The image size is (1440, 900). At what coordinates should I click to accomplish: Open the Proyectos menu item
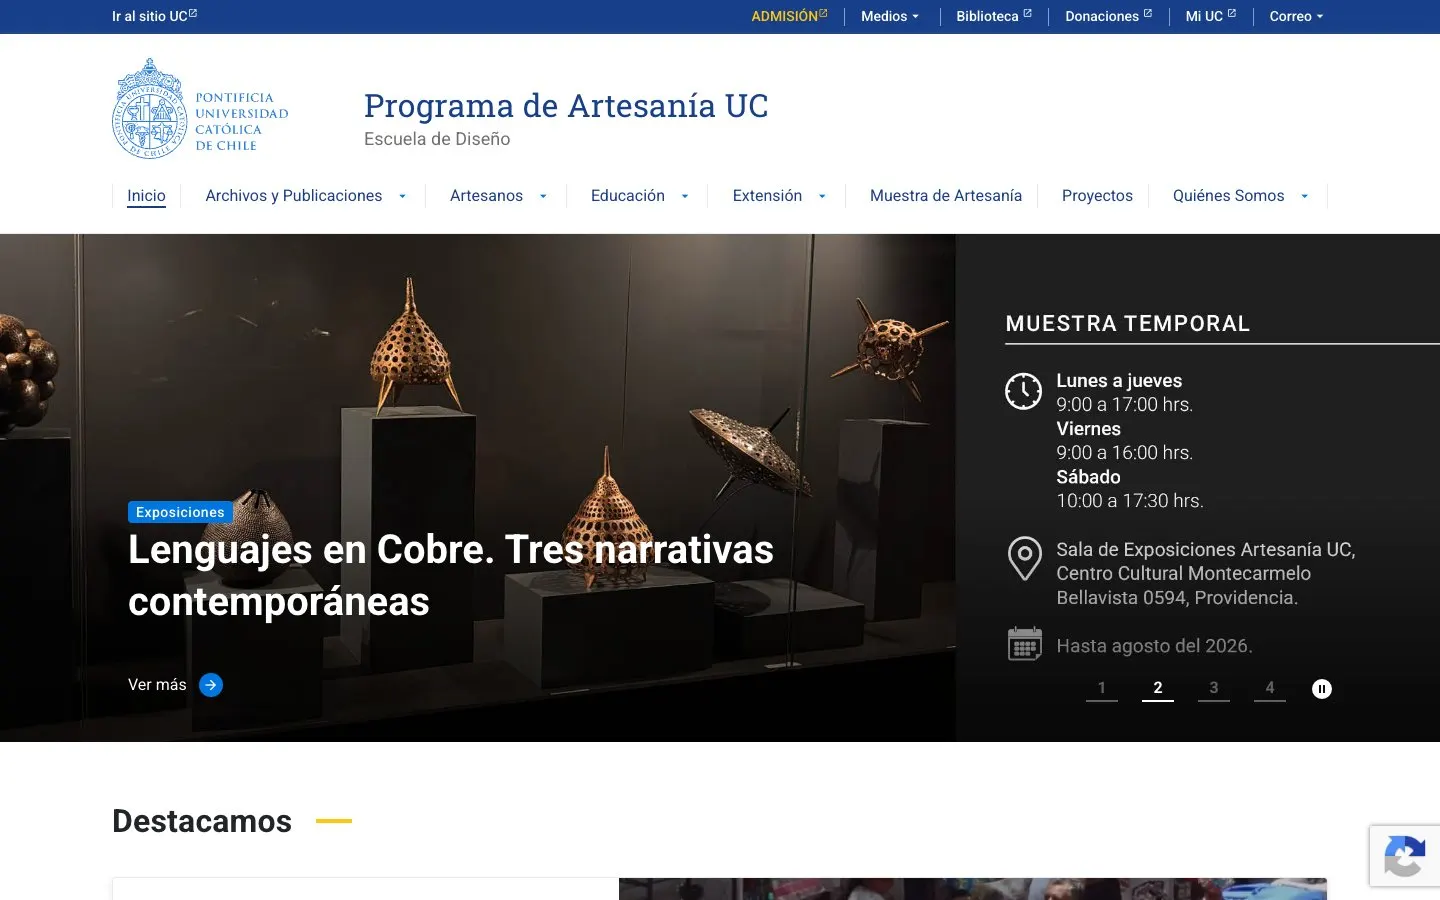pos(1097,196)
